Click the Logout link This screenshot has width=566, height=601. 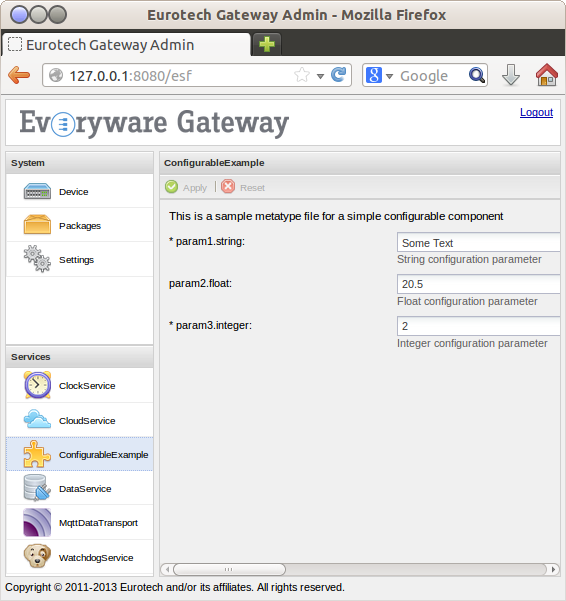pos(536,112)
